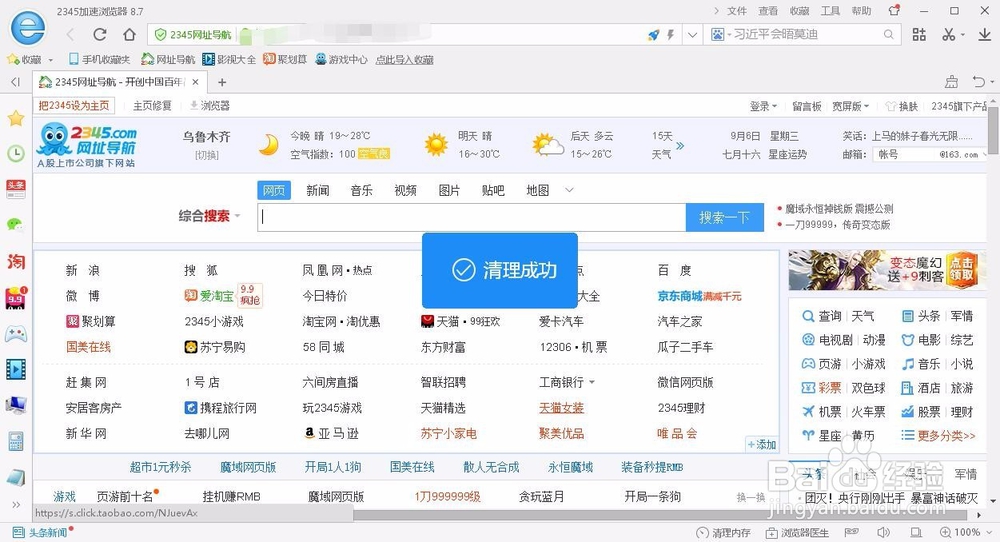Expand the 宽屏版 dropdown
The width and height of the screenshot is (1000, 542).
tap(851, 106)
